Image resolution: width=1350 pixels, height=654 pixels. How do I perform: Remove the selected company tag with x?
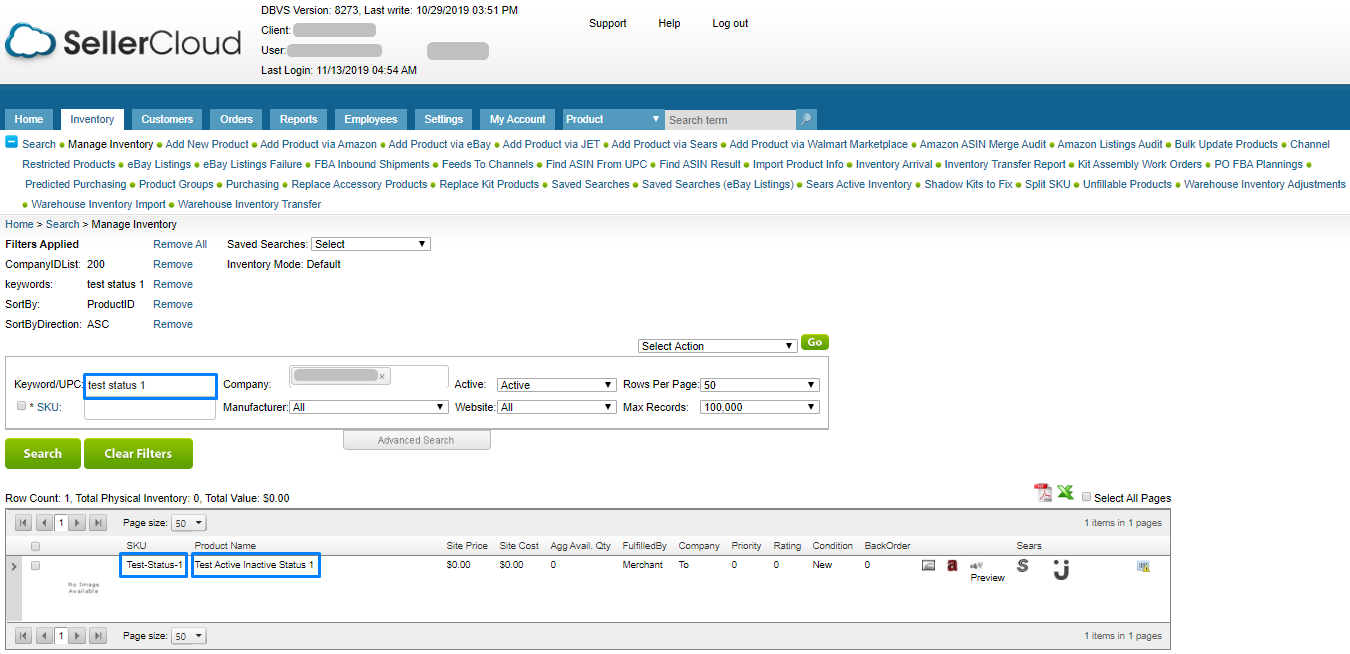(382, 376)
